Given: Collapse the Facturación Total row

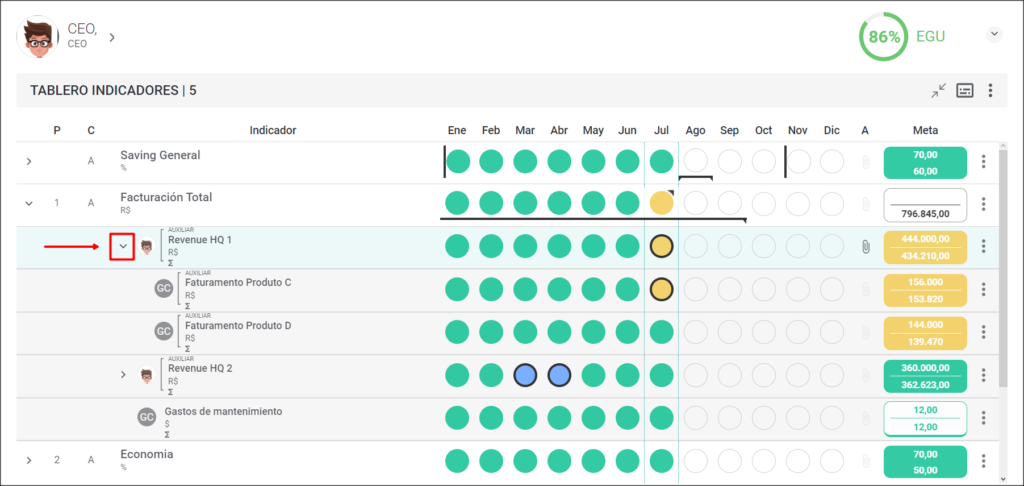Looking at the screenshot, I should (x=29, y=203).
